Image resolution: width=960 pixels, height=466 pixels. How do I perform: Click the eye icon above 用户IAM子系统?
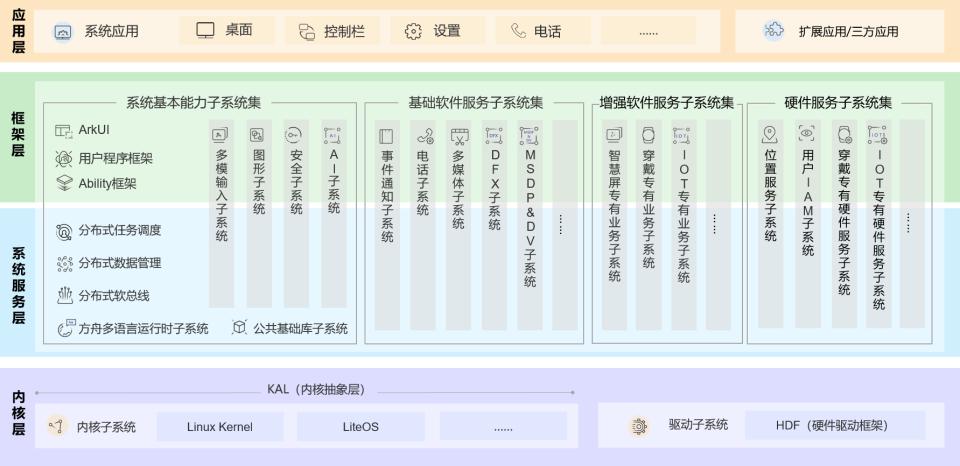click(807, 134)
